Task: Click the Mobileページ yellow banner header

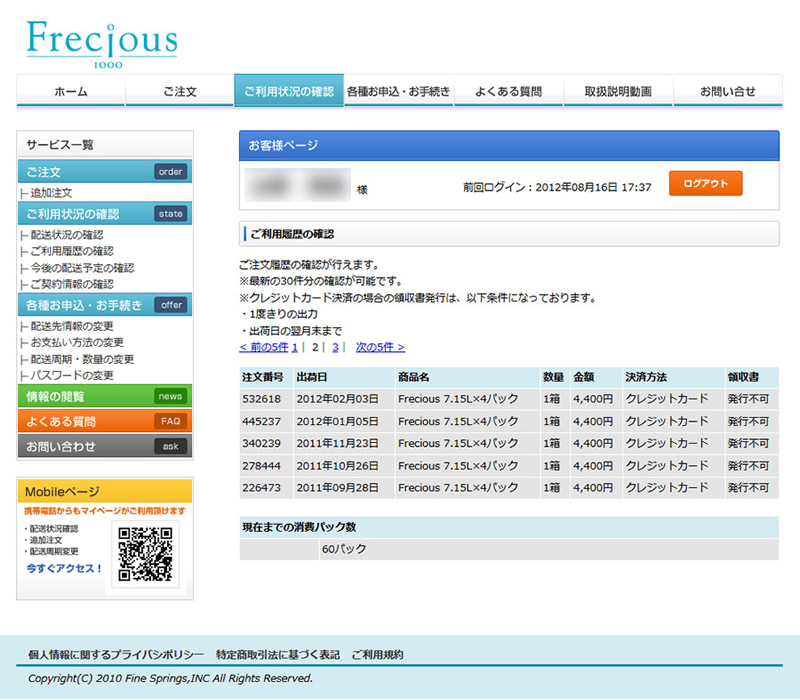Action: coord(105,491)
